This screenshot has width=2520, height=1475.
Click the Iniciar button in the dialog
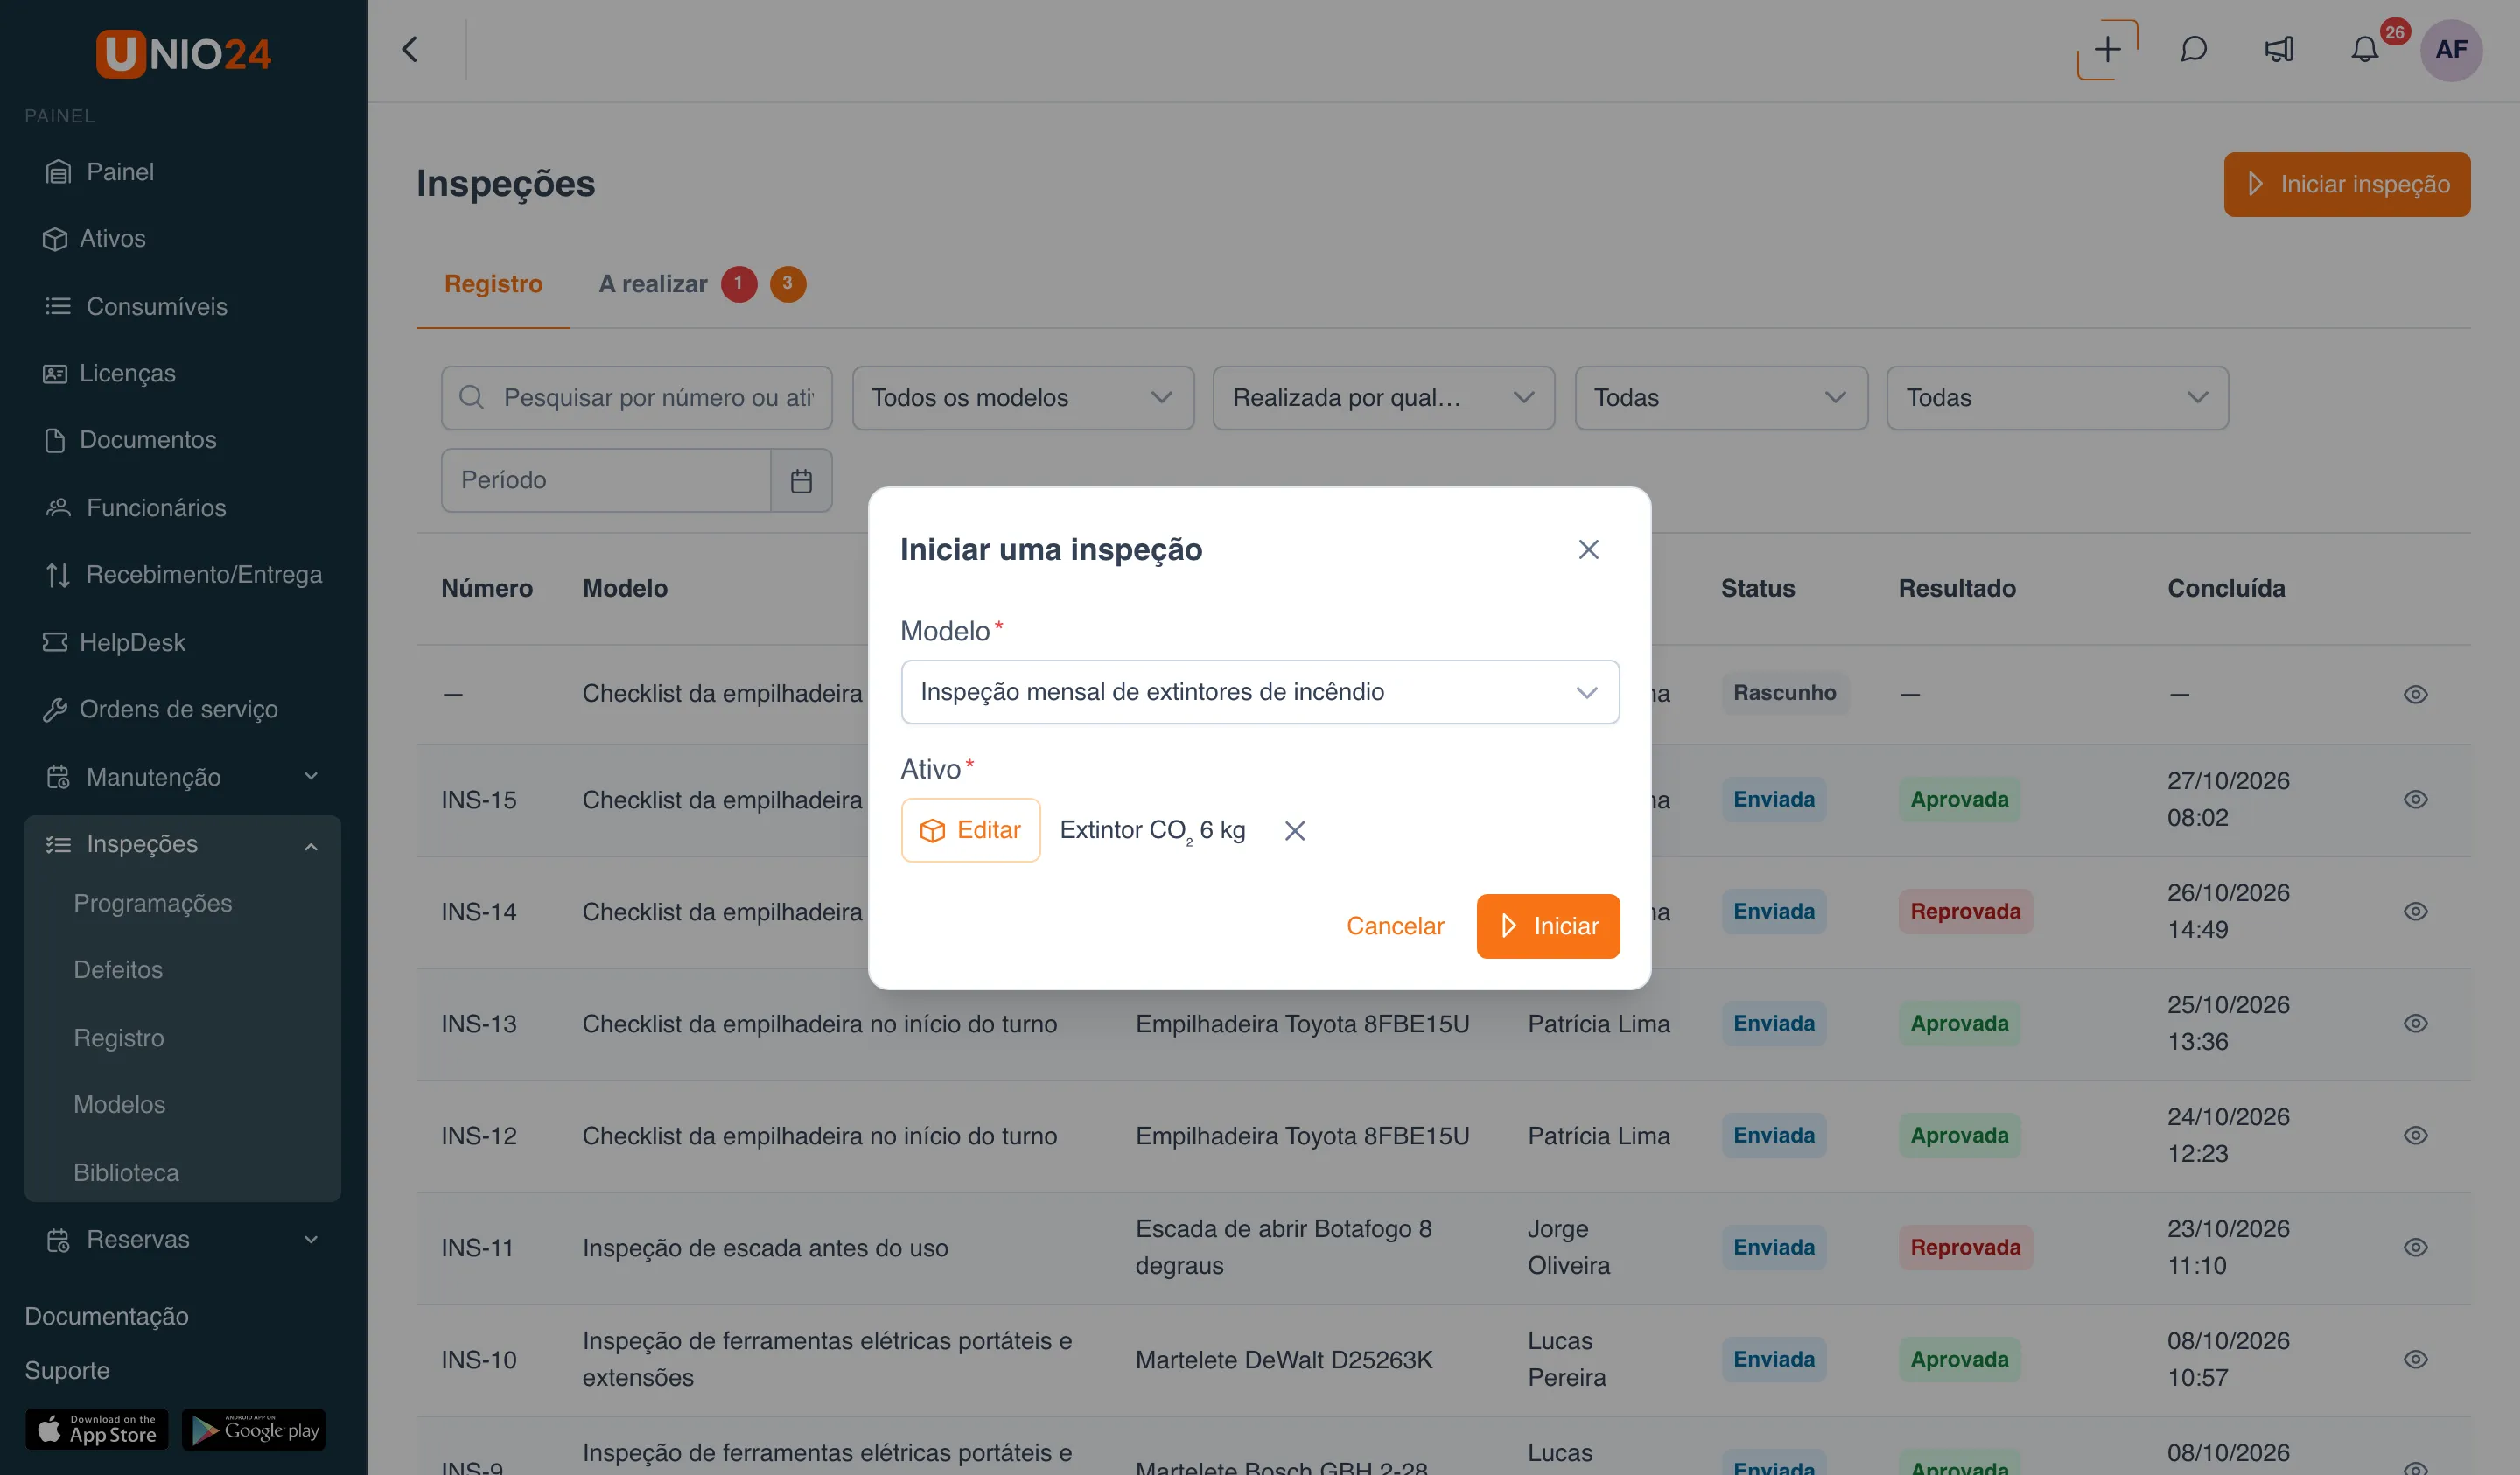click(1548, 927)
